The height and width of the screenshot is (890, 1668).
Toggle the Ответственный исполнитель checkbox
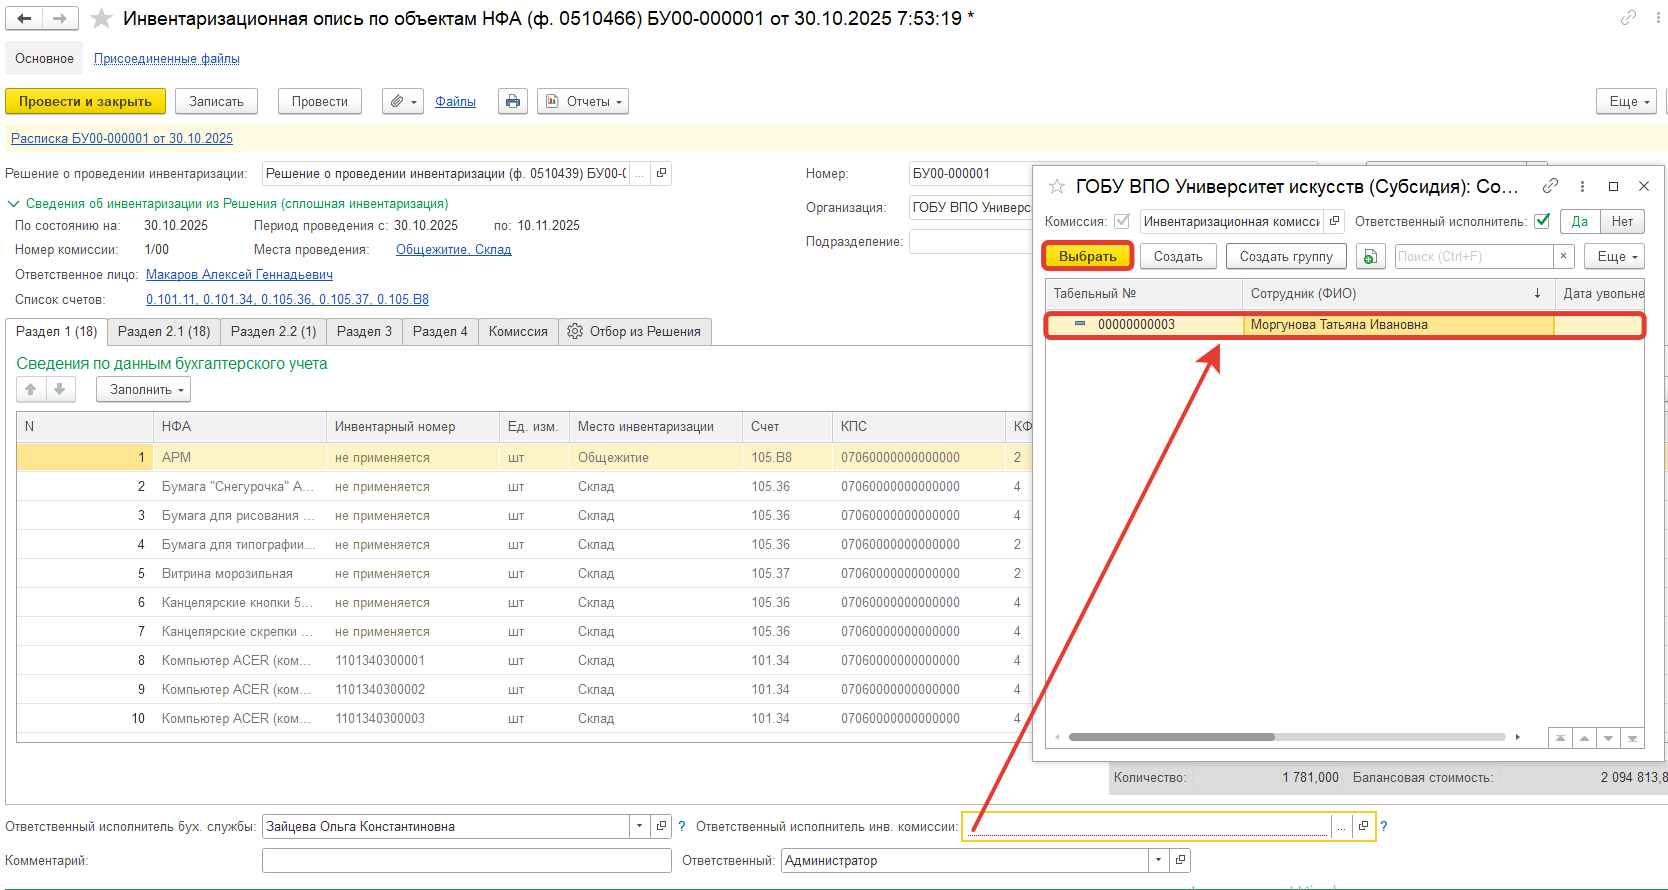pyautogui.click(x=1542, y=221)
